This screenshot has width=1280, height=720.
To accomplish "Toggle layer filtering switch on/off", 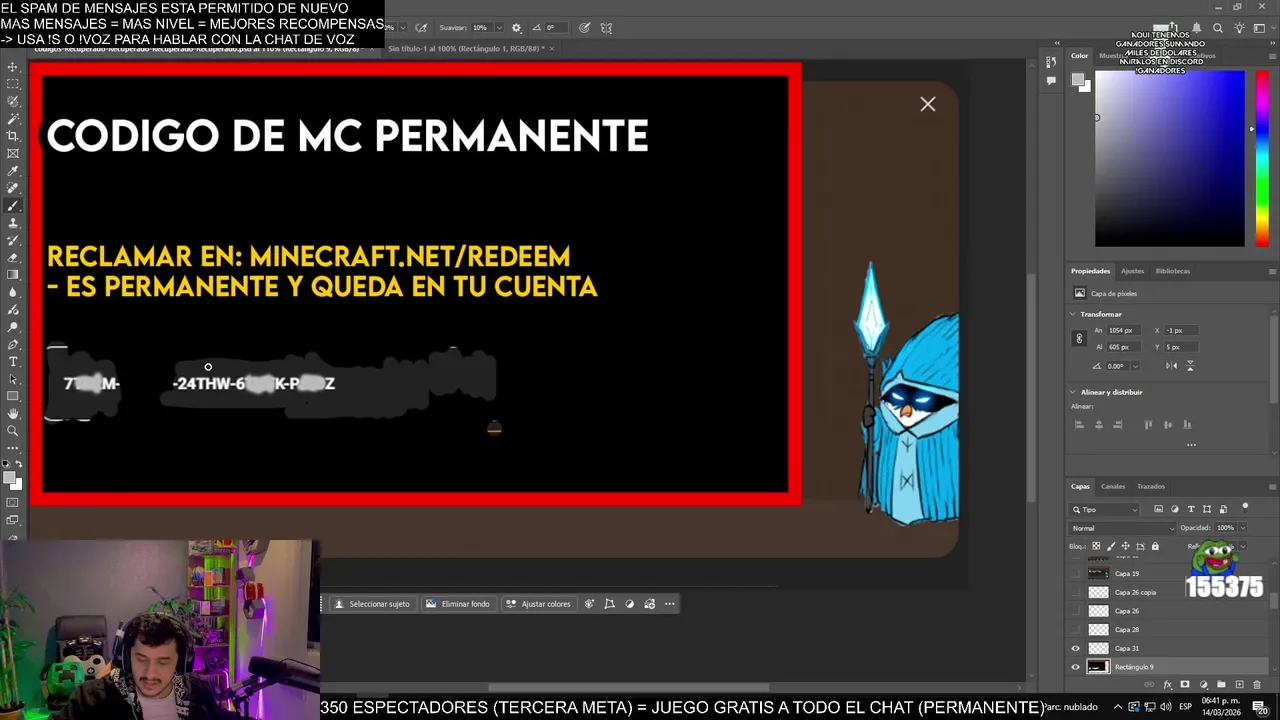I will [x=1245, y=507].
